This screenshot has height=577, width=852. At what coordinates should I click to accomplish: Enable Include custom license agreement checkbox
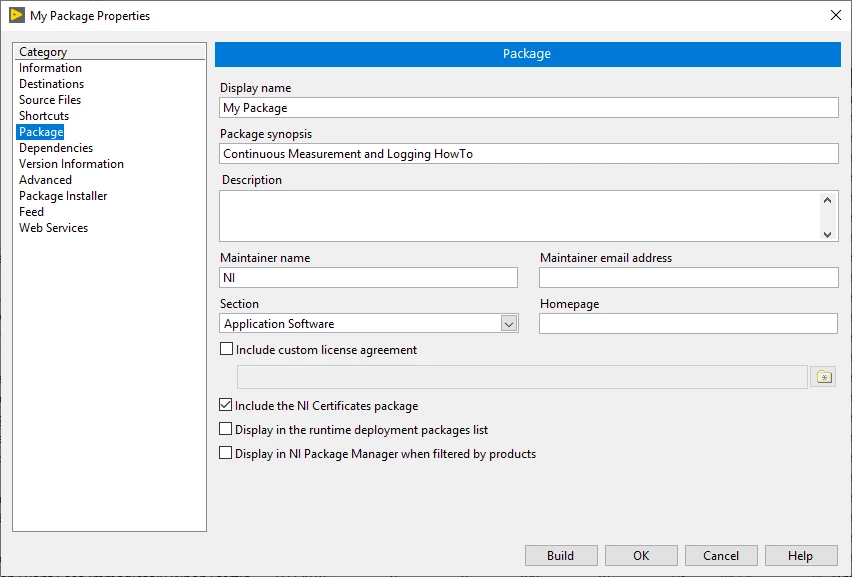[x=226, y=349]
